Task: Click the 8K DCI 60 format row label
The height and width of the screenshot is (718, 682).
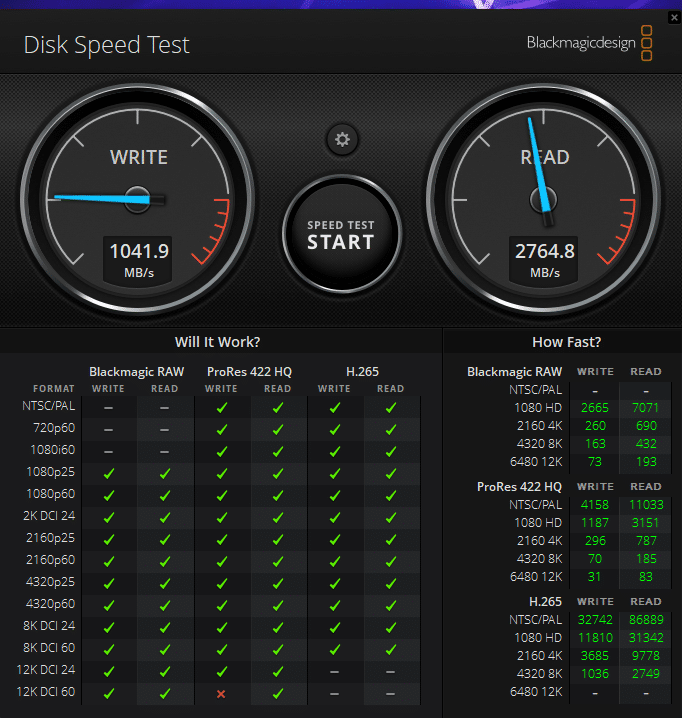Action: [49, 647]
